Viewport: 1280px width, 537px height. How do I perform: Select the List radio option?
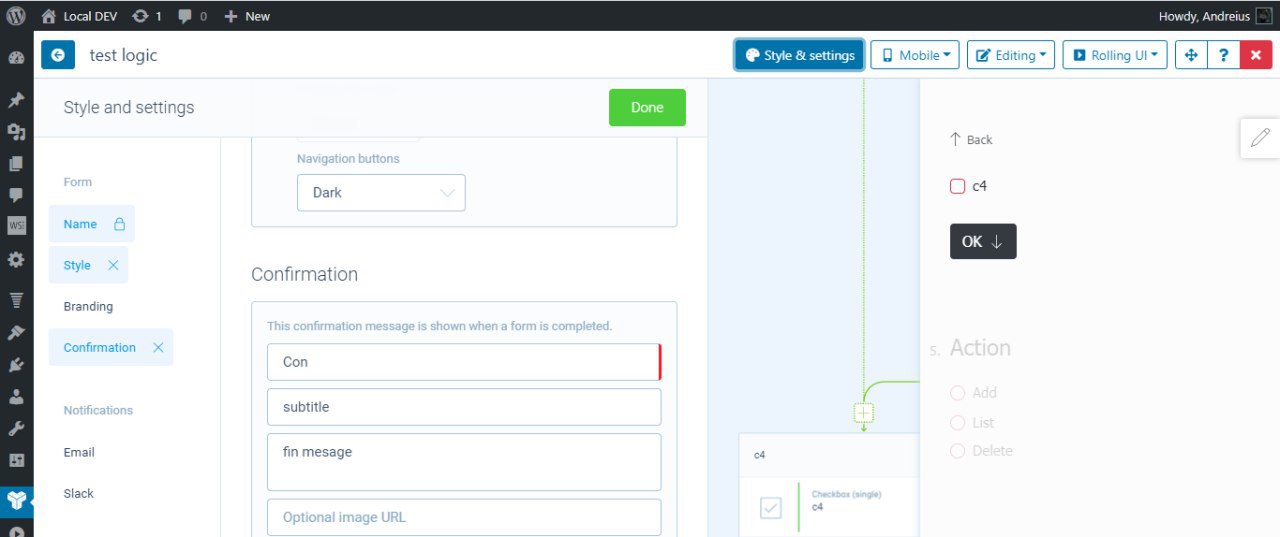click(957, 423)
